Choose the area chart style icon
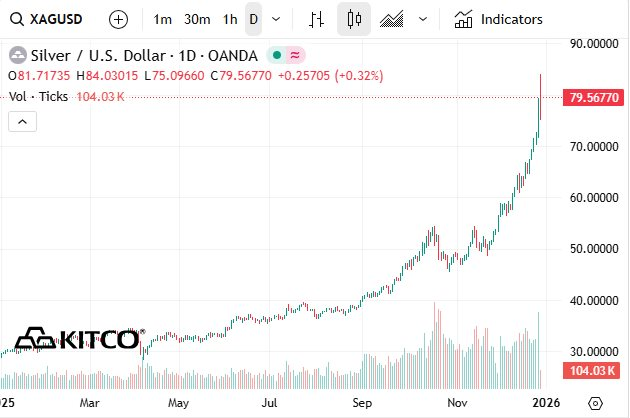The image size is (630, 418). (x=391, y=19)
